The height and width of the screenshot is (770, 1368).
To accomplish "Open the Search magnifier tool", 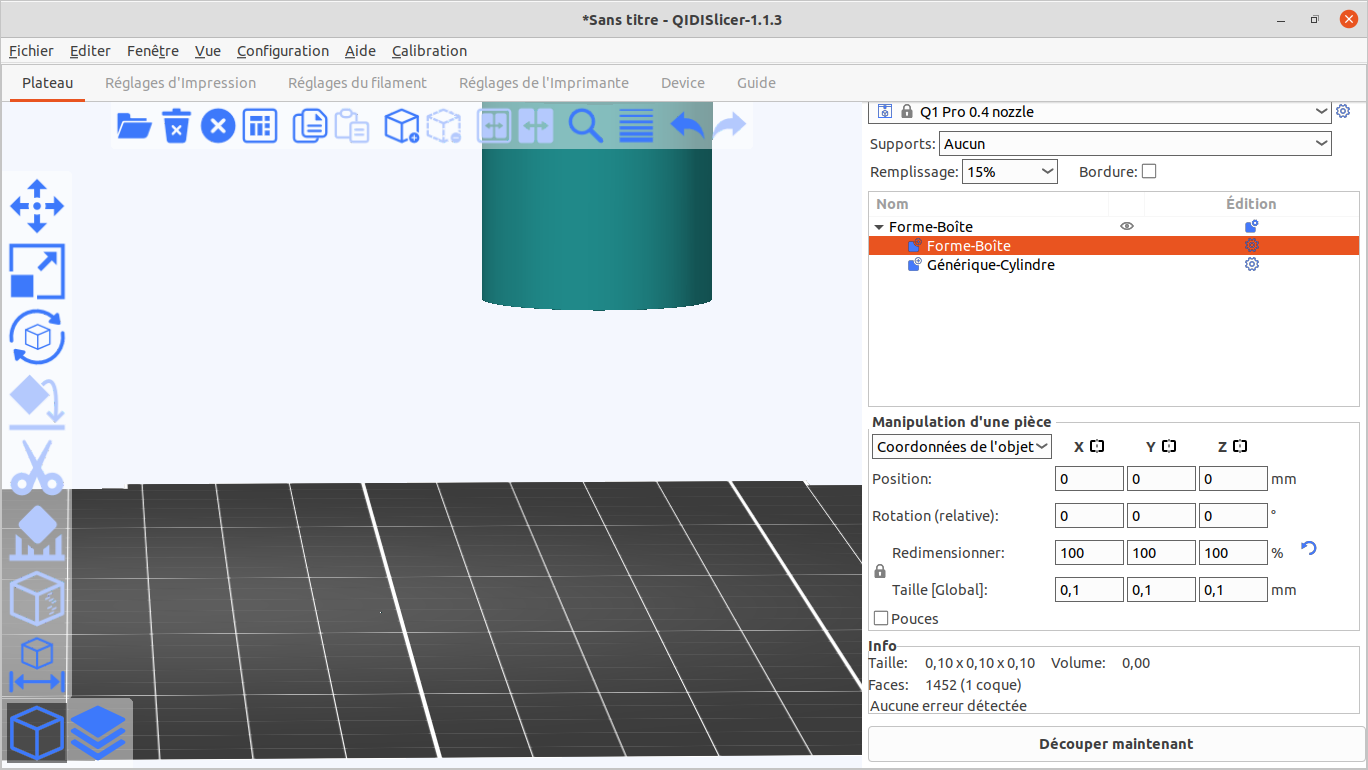I will 585,126.
